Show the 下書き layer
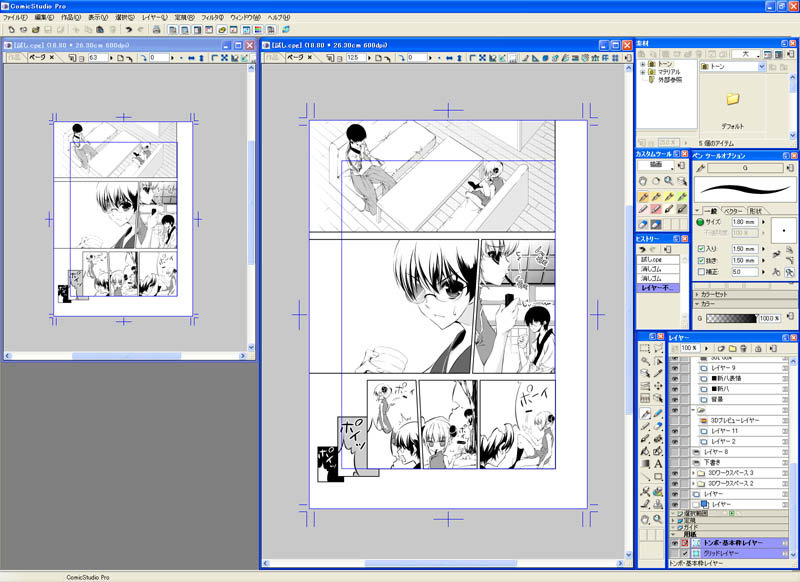The width and height of the screenshot is (800, 582). [x=675, y=463]
